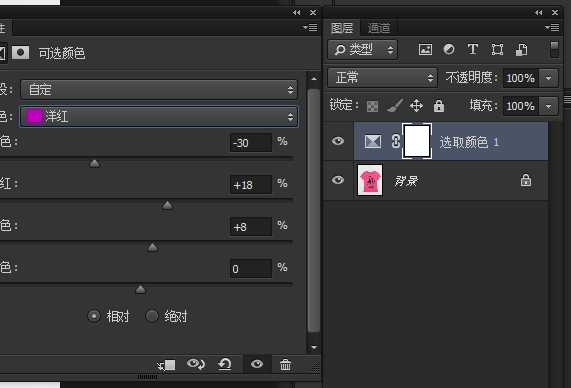Switch to the 通道 tab

379,28
